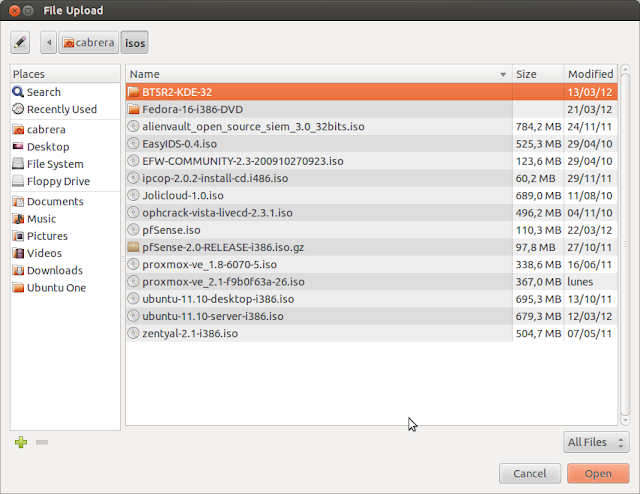Open Pictures bookmark
The image size is (640, 494).
tap(65, 236)
